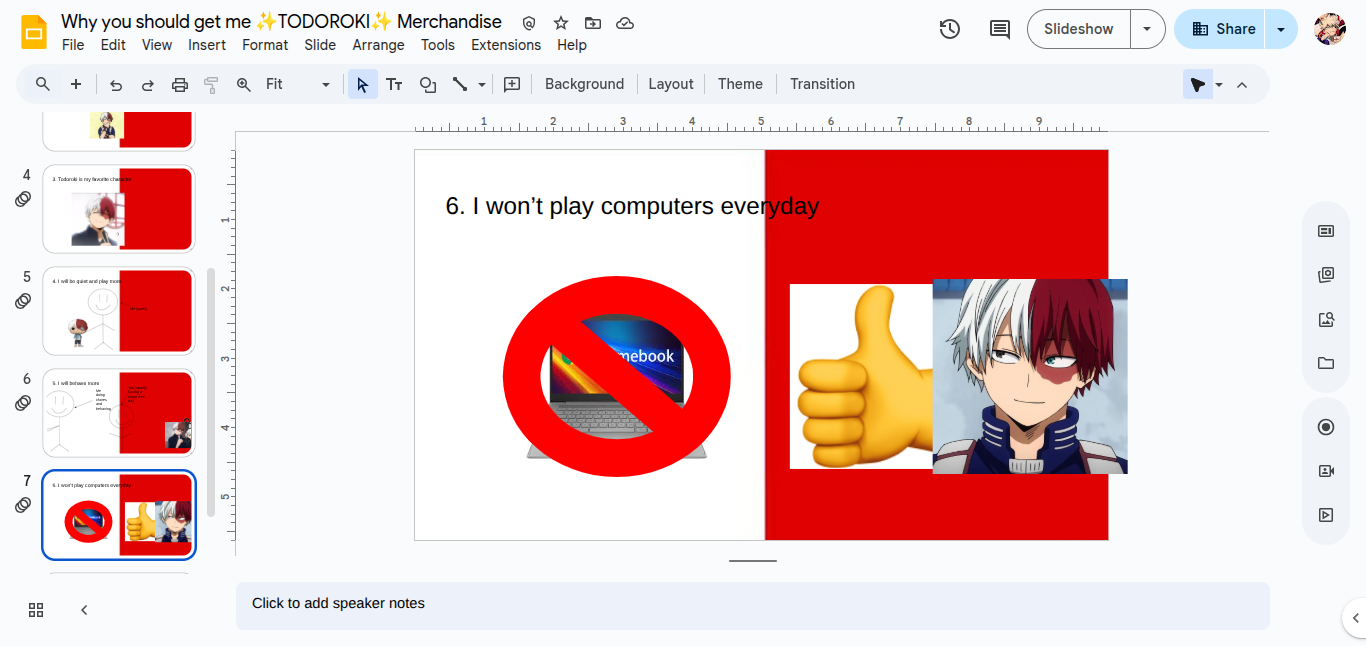Open the pointer mode dropdown arrow
The height and width of the screenshot is (646, 1366).
(1219, 85)
